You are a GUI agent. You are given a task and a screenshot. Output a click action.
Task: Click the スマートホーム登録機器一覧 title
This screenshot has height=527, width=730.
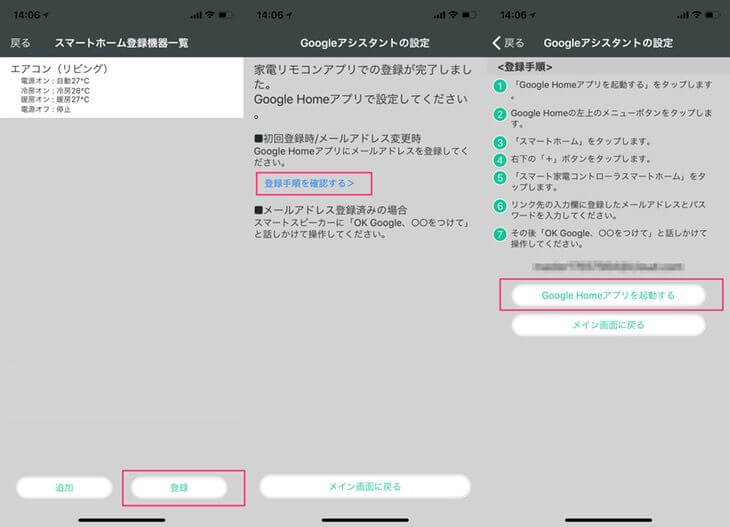point(122,43)
